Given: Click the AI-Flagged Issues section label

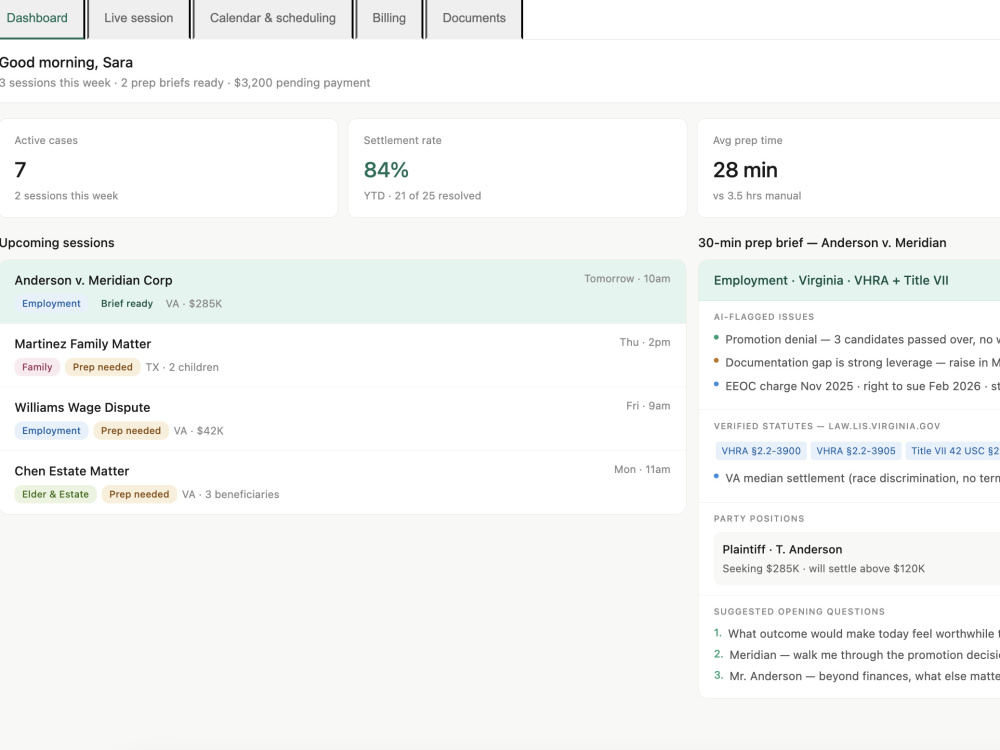Looking at the screenshot, I should pyautogui.click(x=763, y=317).
